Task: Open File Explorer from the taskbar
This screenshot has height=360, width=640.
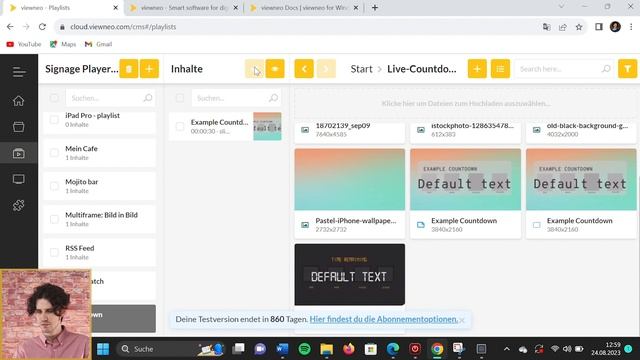Action: pyautogui.click(x=327, y=349)
